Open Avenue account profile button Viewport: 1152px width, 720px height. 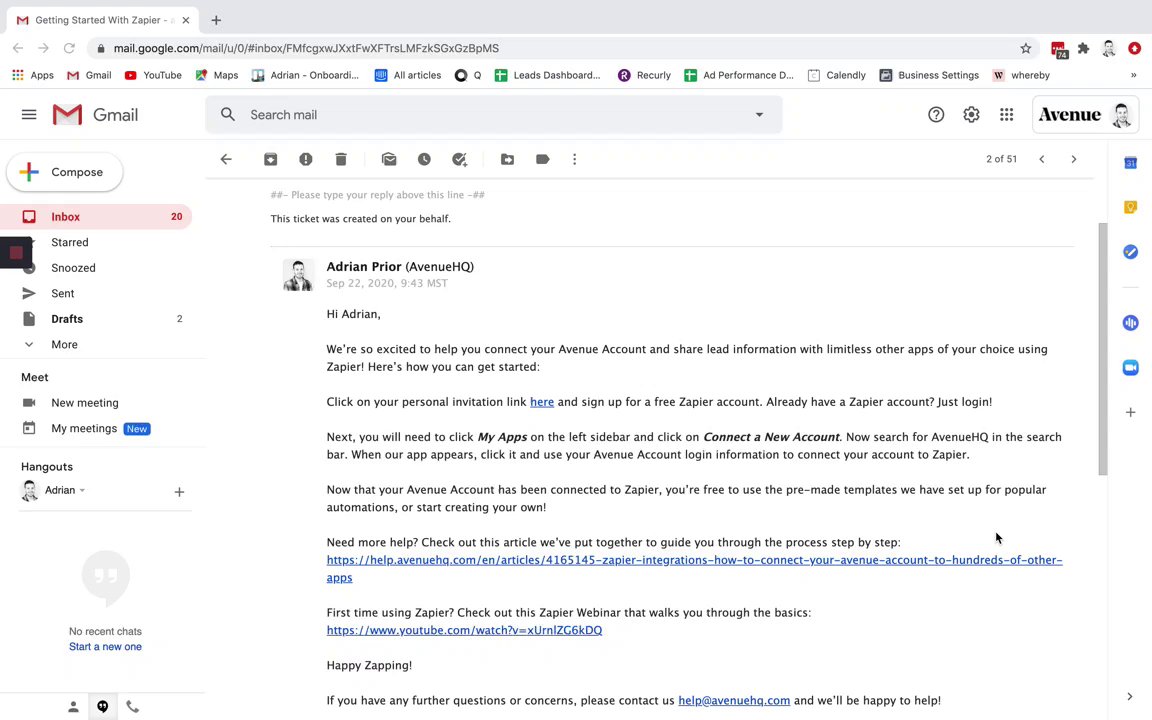click(x=1085, y=115)
